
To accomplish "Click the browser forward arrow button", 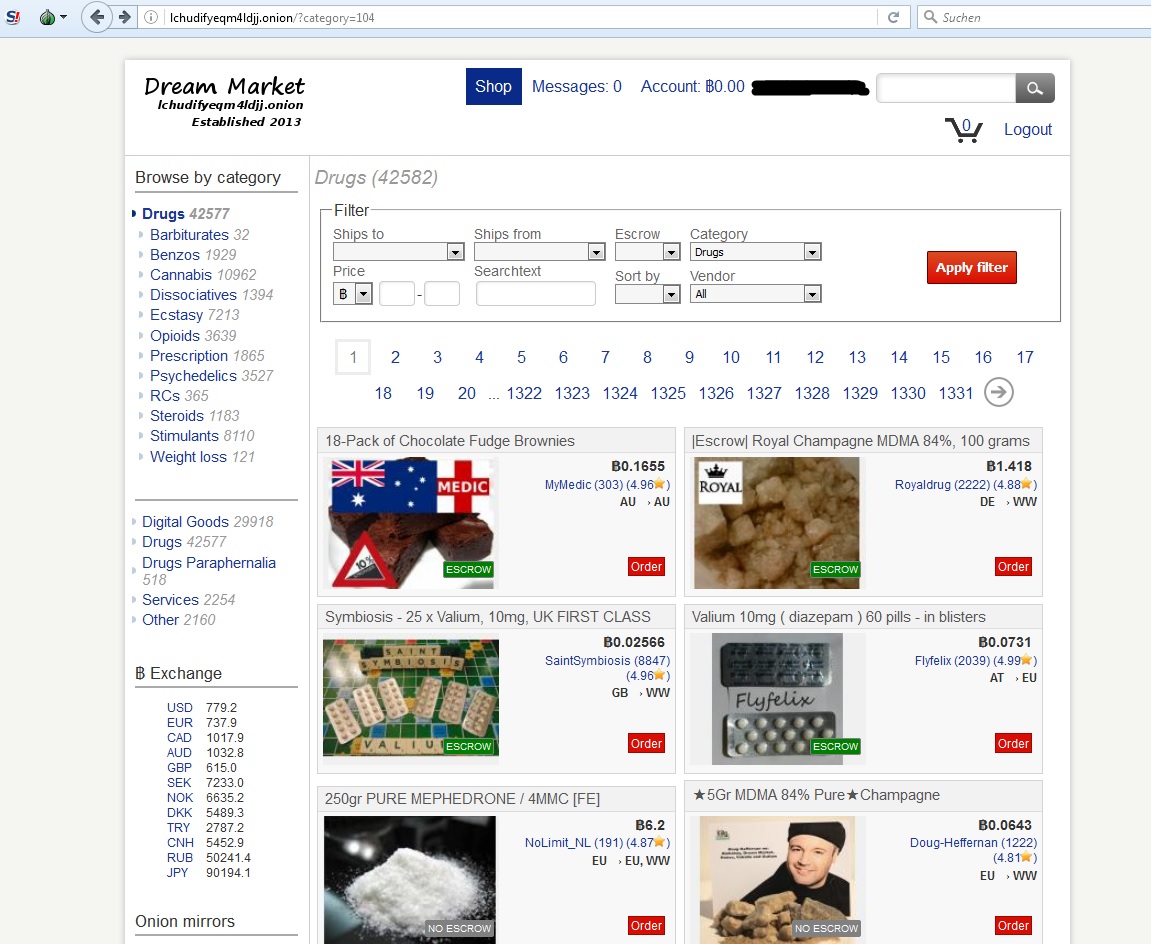I will point(124,17).
